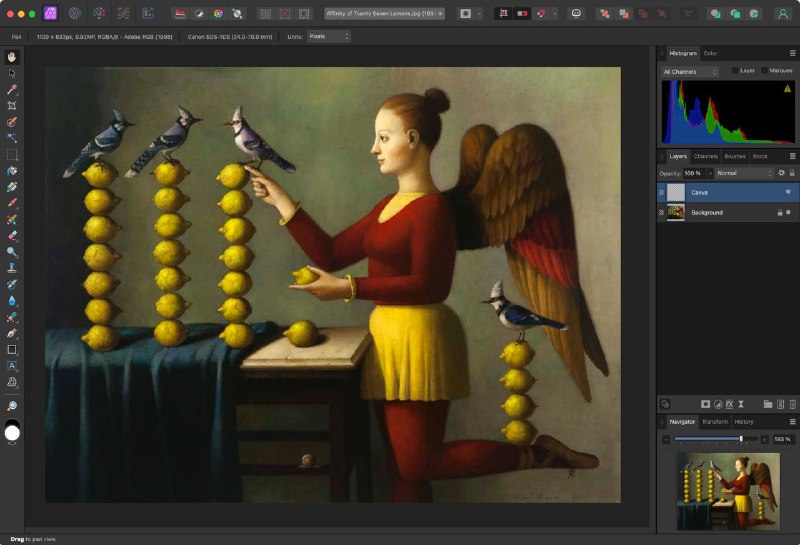Image resolution: width=800 pixels, height=545 pixels.
Task: Switch to the History tab
Action: (744, 422)
